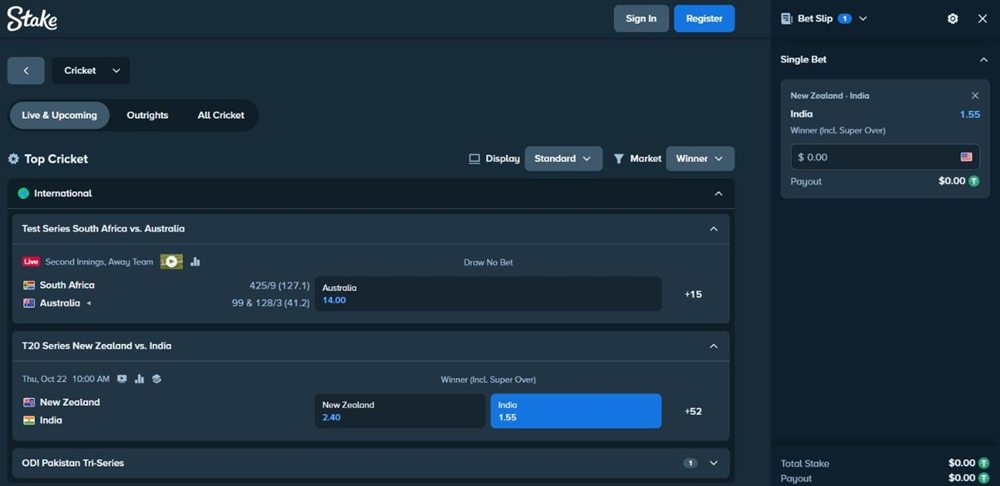
Task: Click the Bet Slip count badge
Action: point(845,18)
